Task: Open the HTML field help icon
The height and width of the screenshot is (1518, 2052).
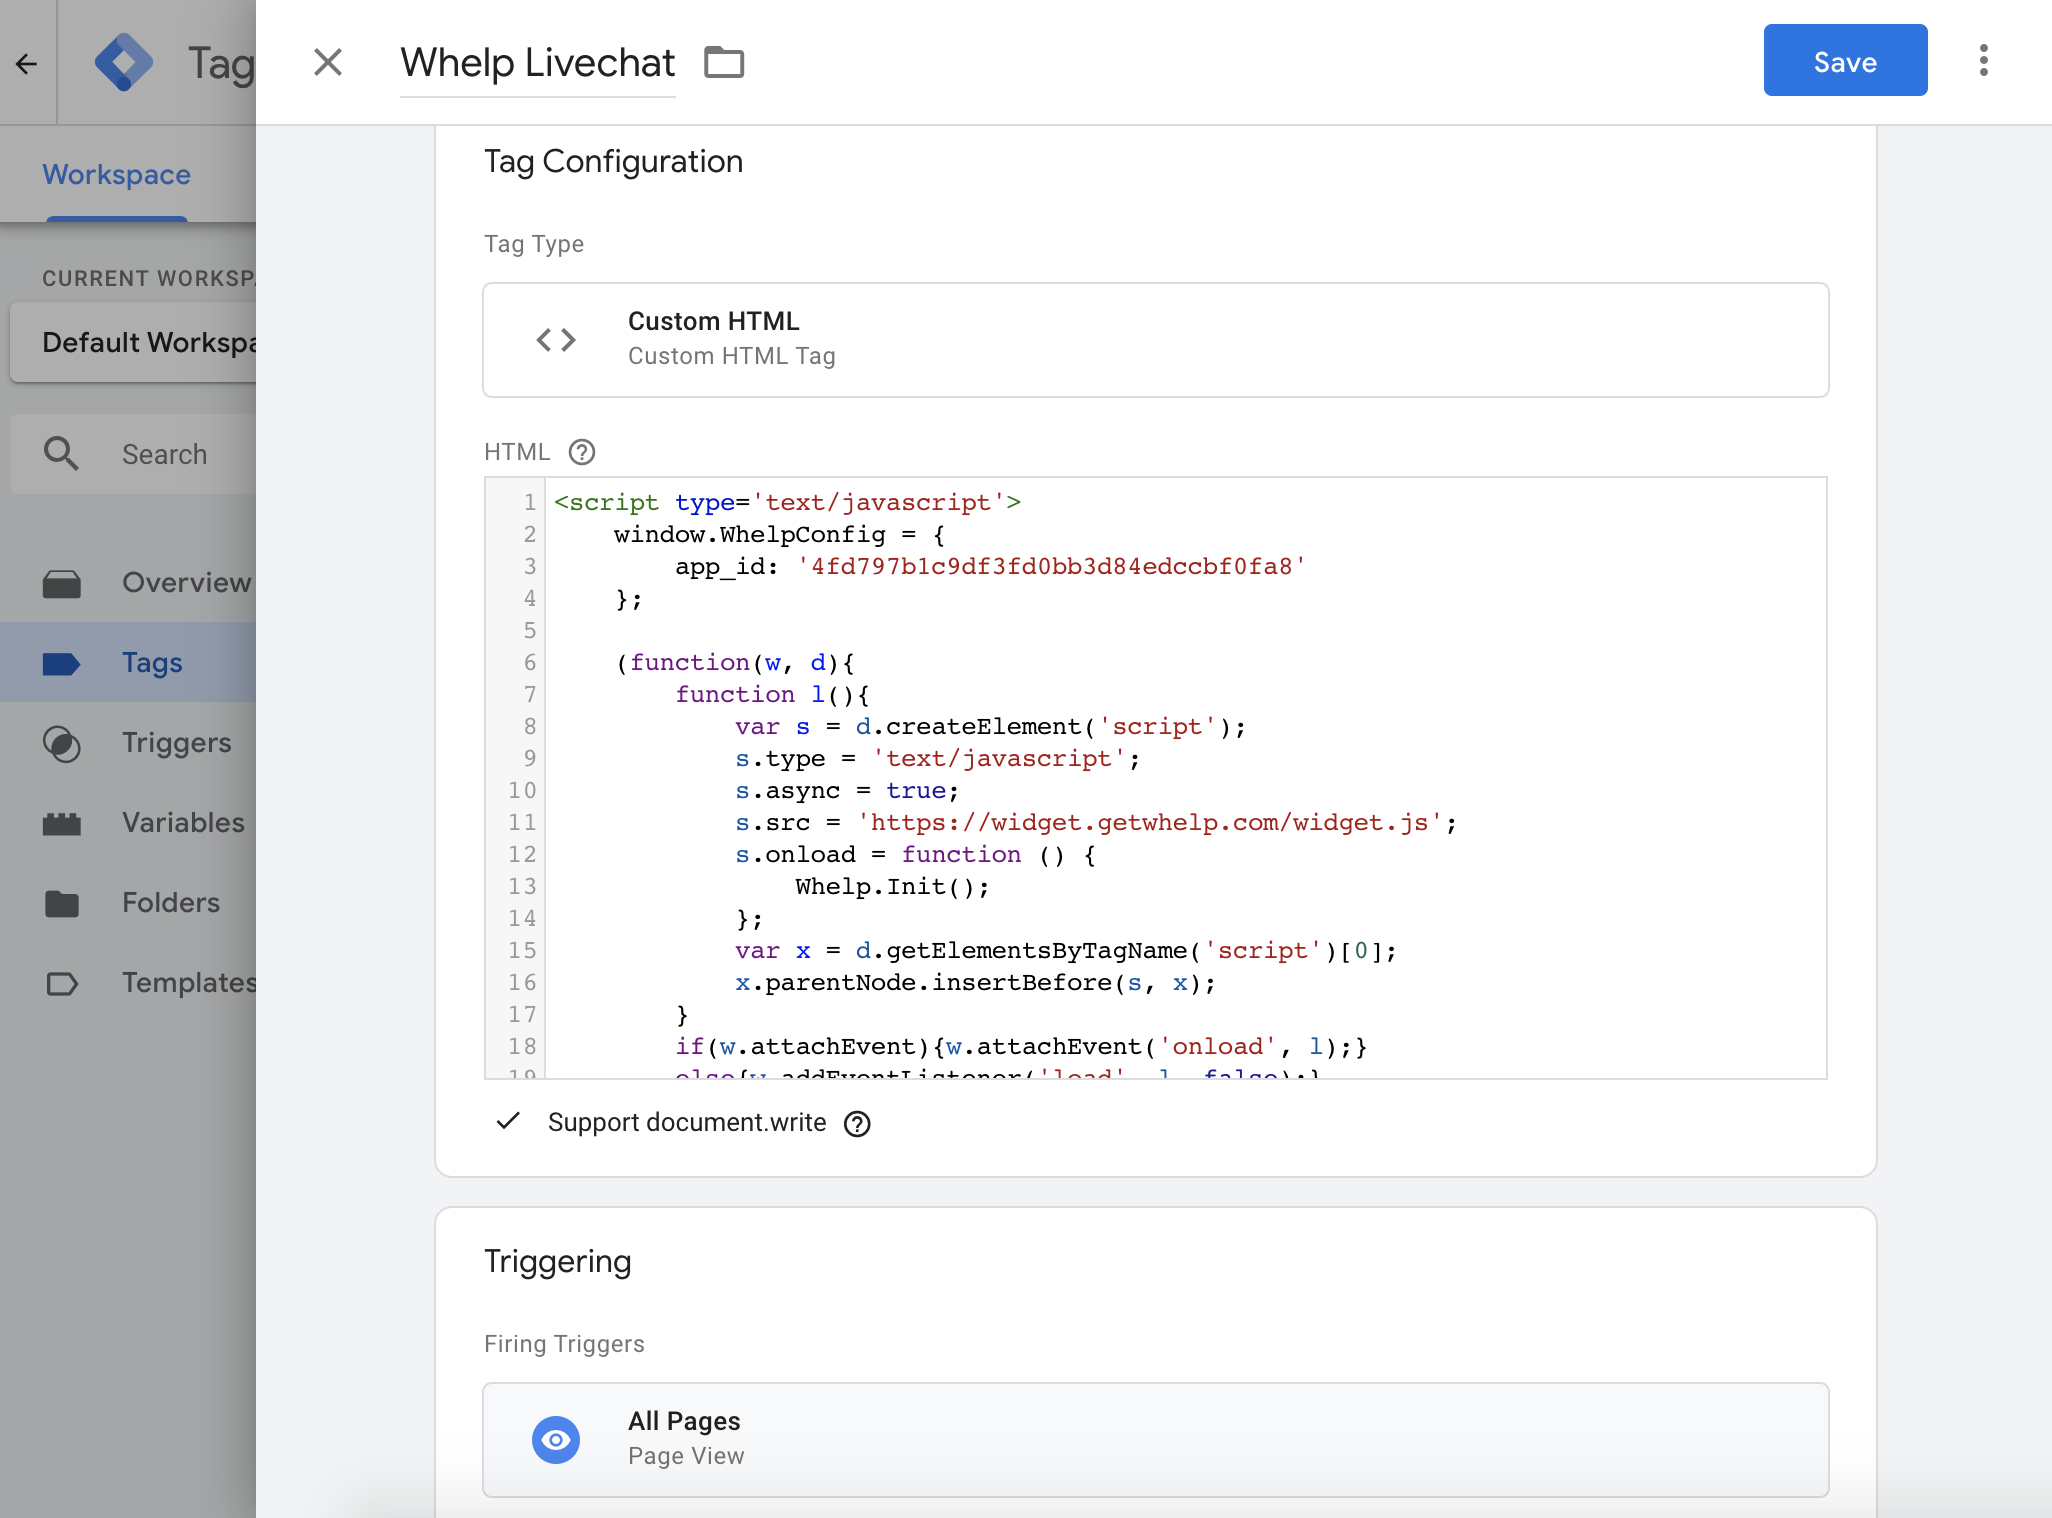Action: point(582,452)
